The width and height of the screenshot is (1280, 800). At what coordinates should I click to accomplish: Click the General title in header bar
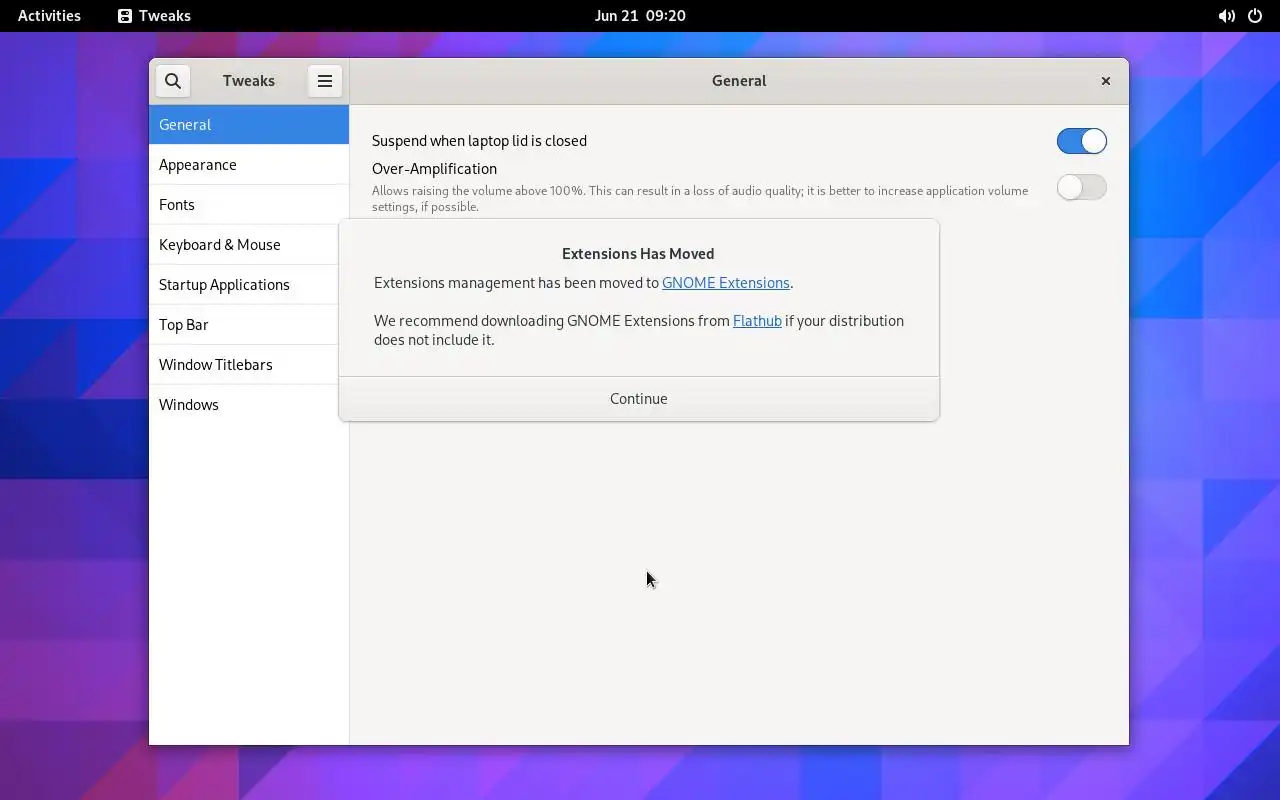pyautogui.click(x=739, y=81)
